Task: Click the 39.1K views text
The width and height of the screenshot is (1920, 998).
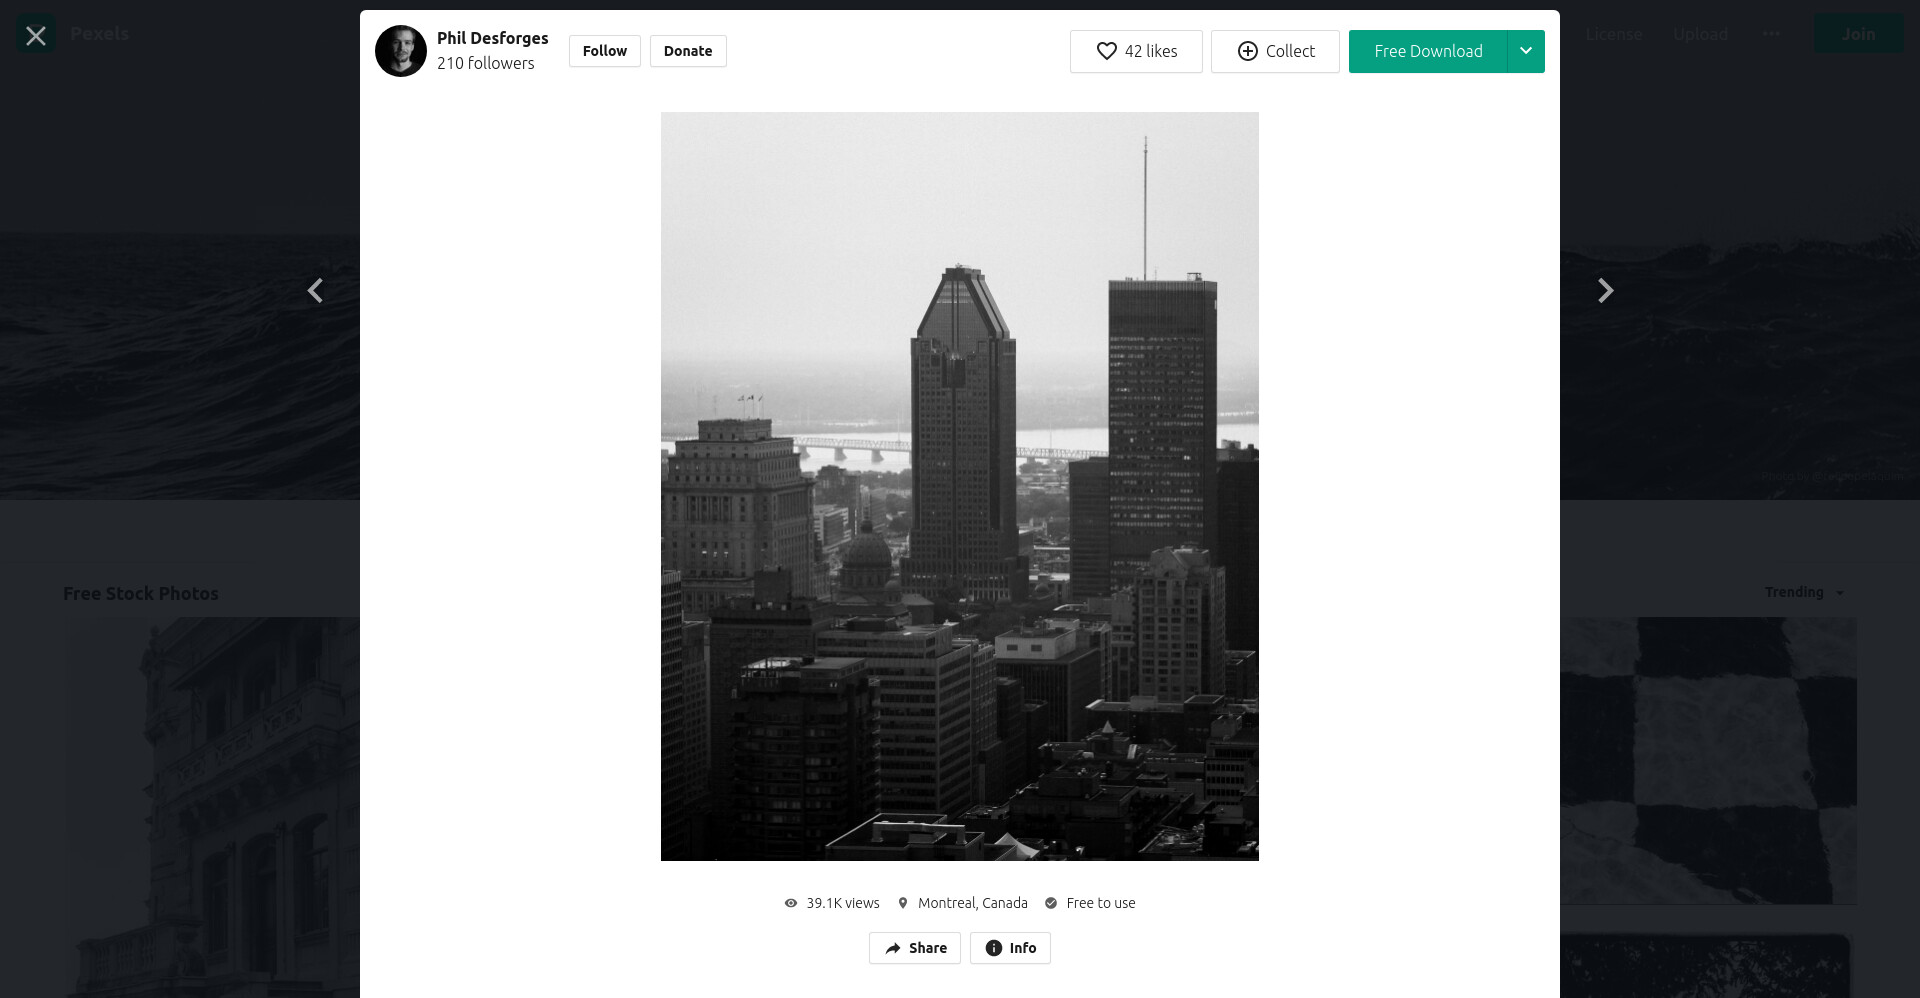Action: [x=843, y=903]
